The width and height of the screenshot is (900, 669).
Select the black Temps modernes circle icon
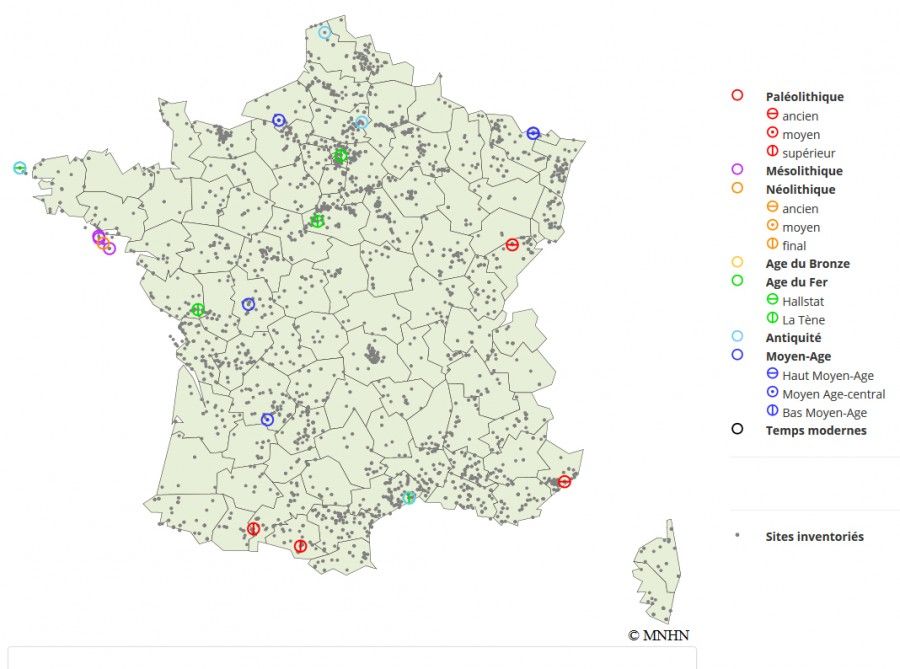point(737,430)
